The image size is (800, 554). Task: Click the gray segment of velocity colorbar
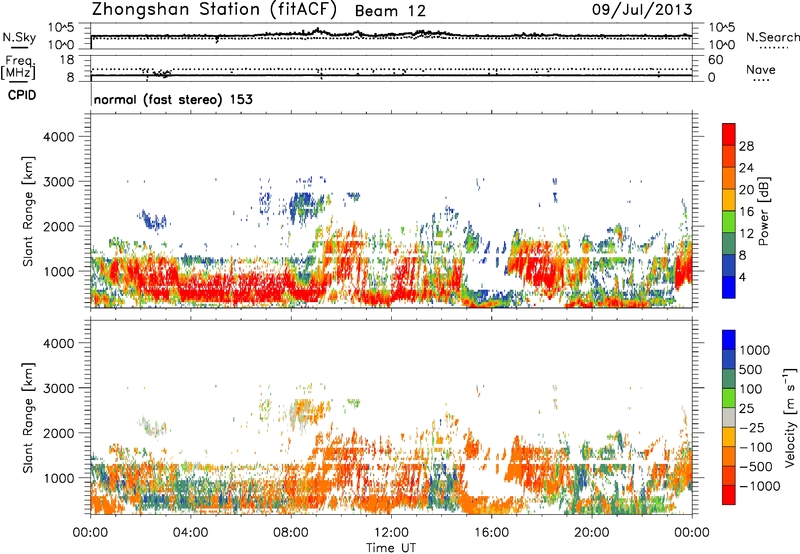tap(729, 417)
